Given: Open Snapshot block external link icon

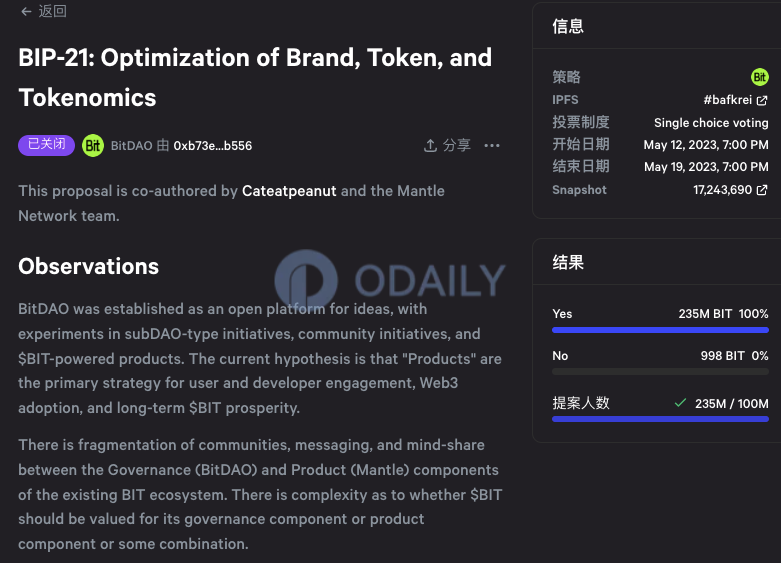Looking at the screenshot, I should pos(762,190).
